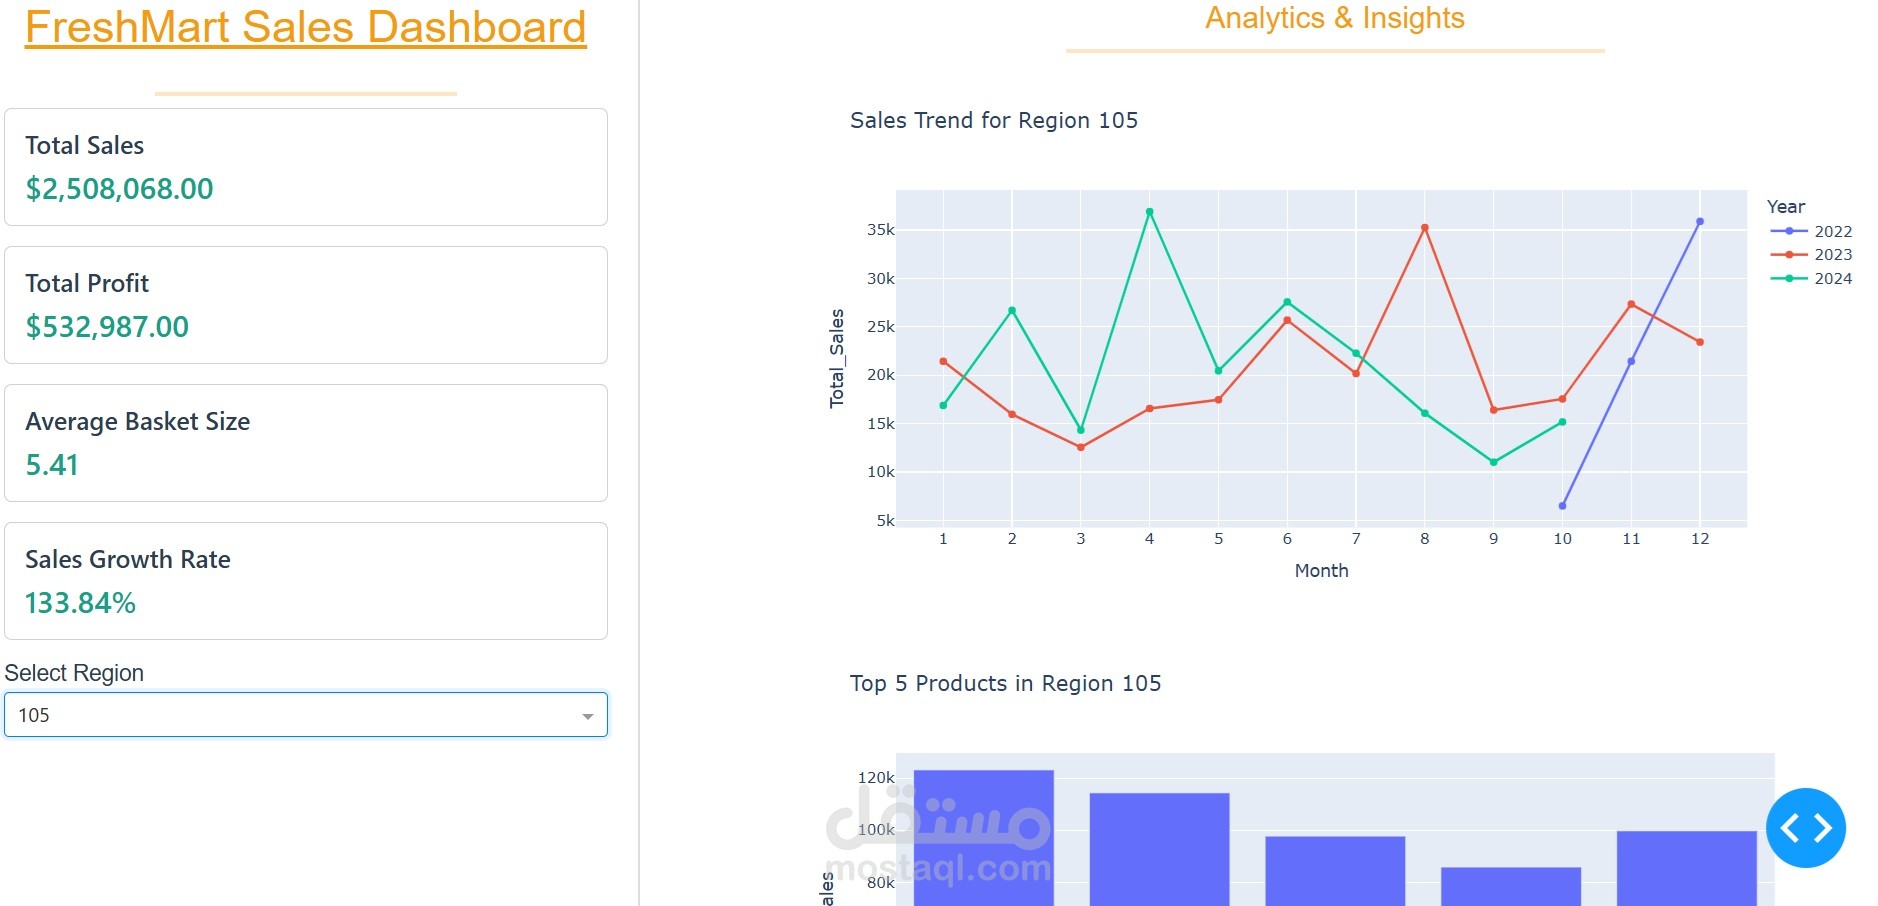The image size is (1878, 906).
Task: Click the 2023 data point at month 6
Action: point(1287,321)
